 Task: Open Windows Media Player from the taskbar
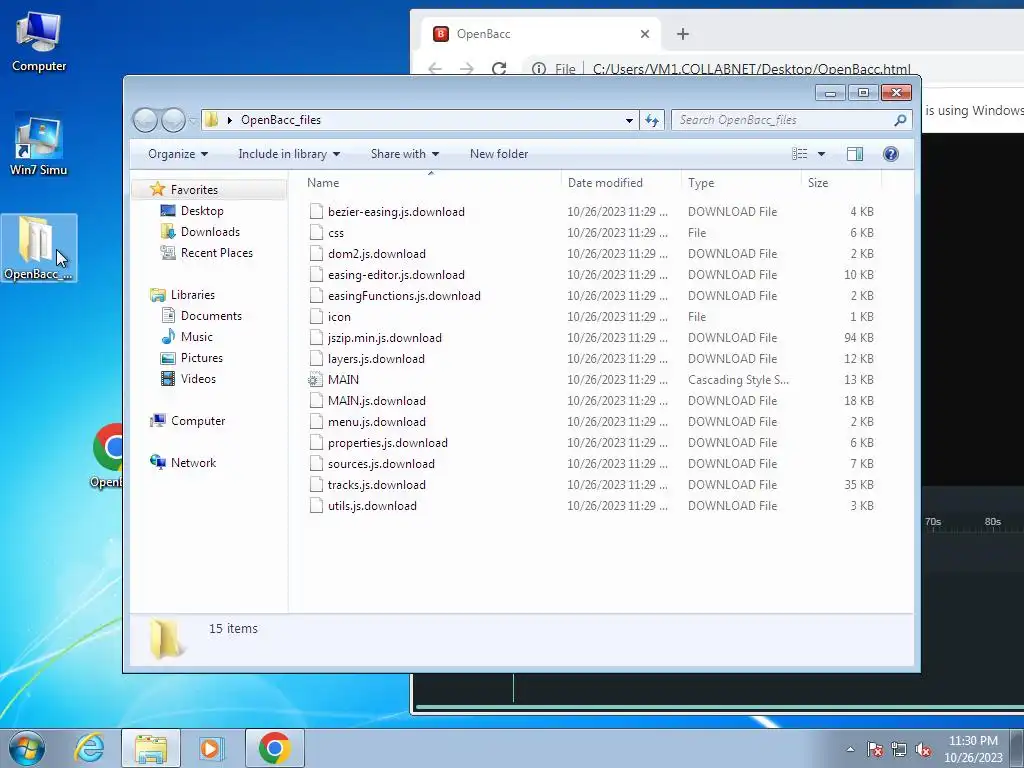[211, 748]
